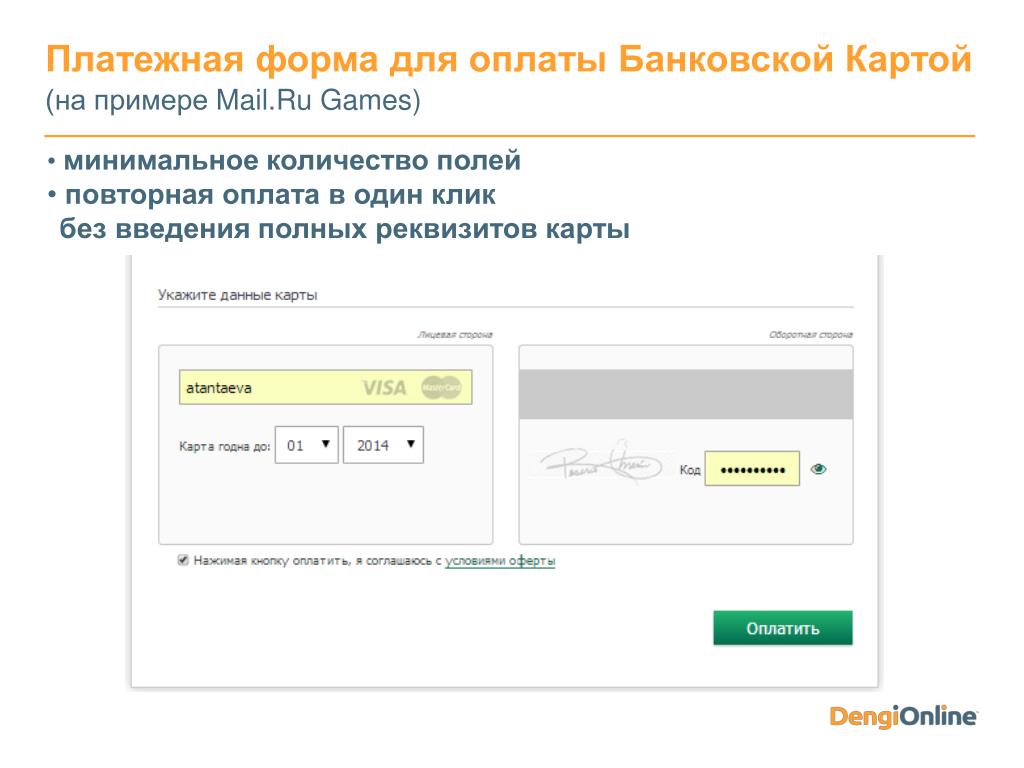The width and height of the screenshot is (1024, 768).
Task: Click the VISA logo in card field
Action: tap(384, 388)
